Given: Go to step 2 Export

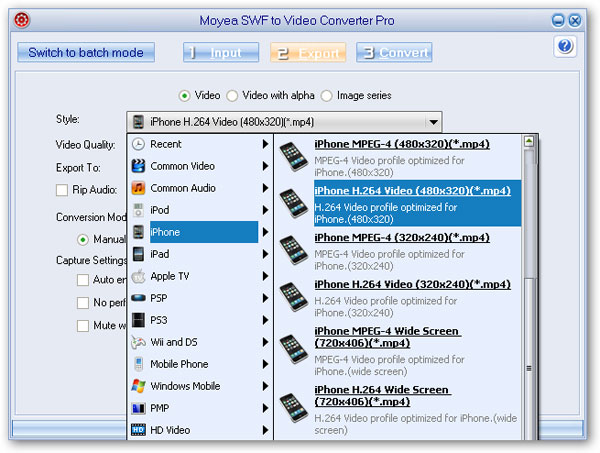Looking at the screenshot, I should 308,52.
